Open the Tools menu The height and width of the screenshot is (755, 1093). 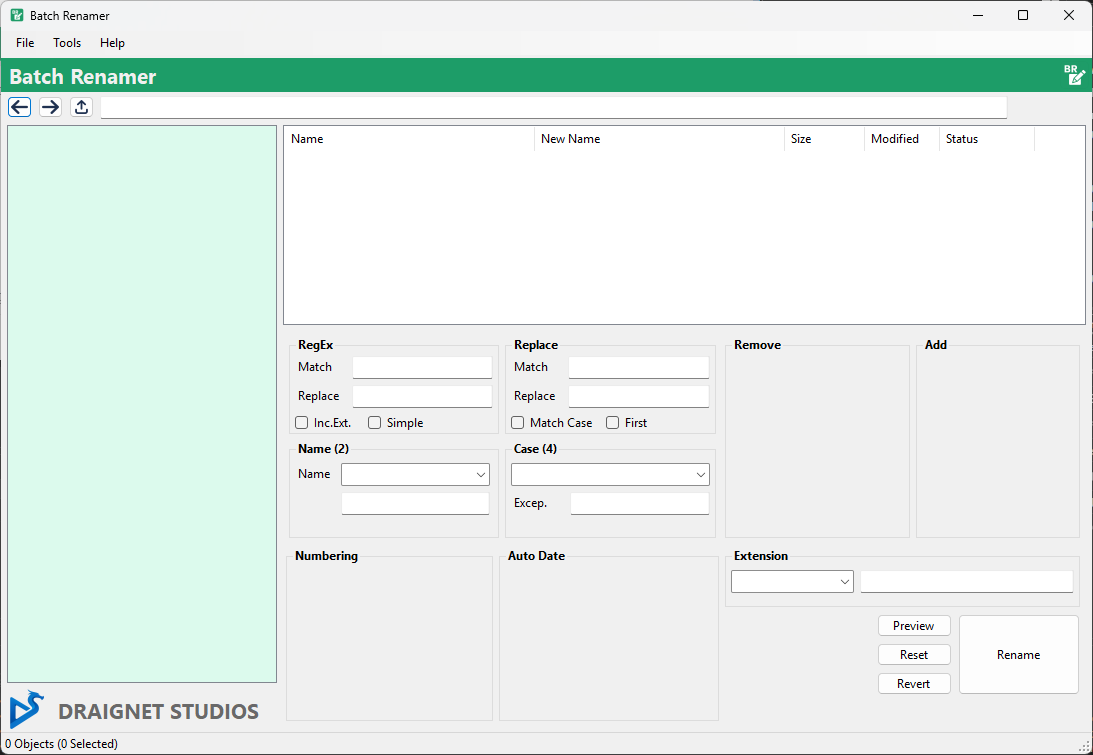click(x=67, y=43)
